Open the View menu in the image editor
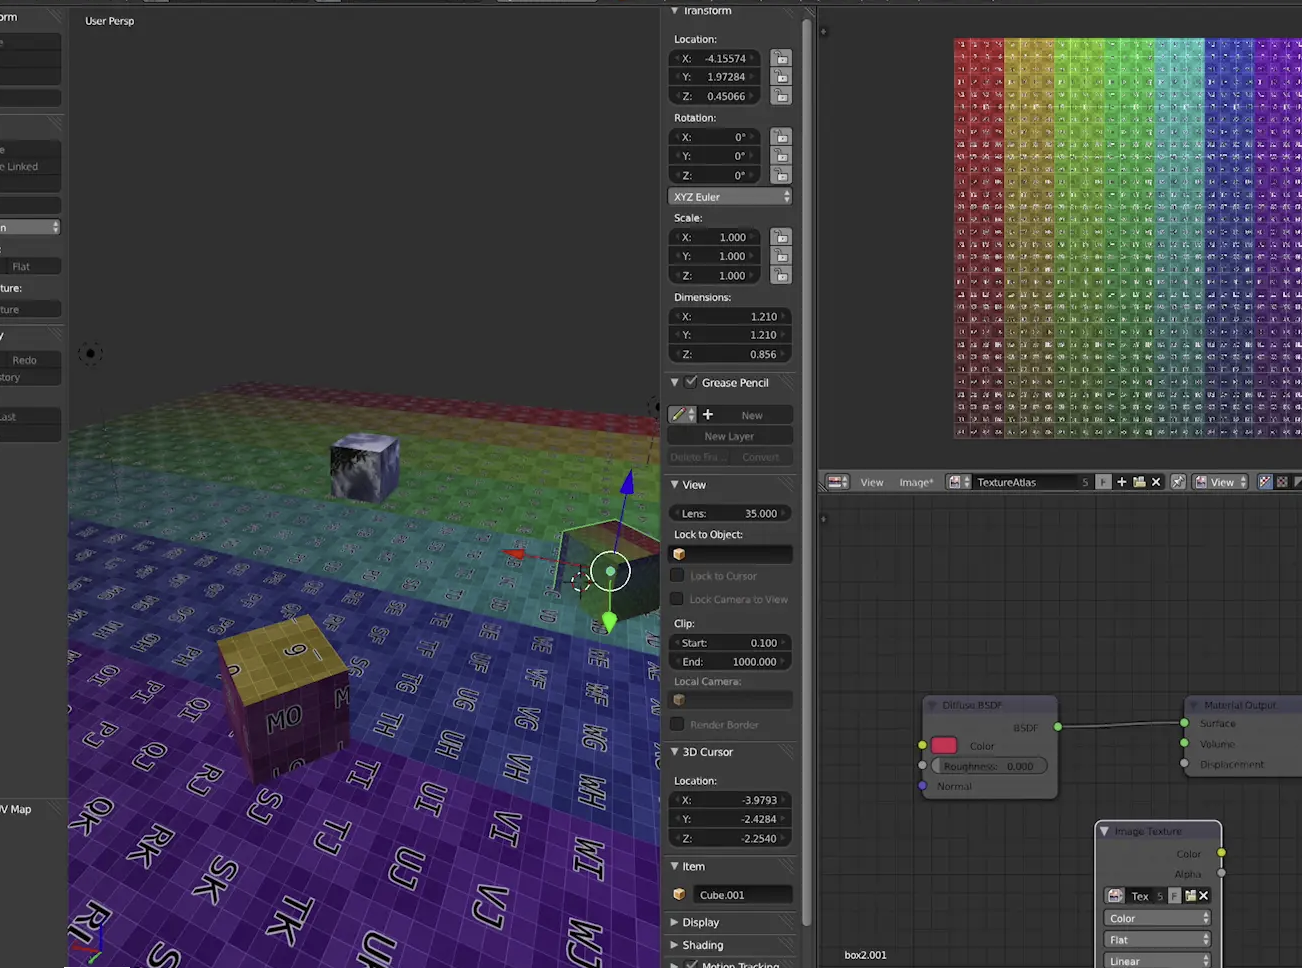The height and width of the screenshot is (968, 1302). pyautogui.click(x=871, y=481)
